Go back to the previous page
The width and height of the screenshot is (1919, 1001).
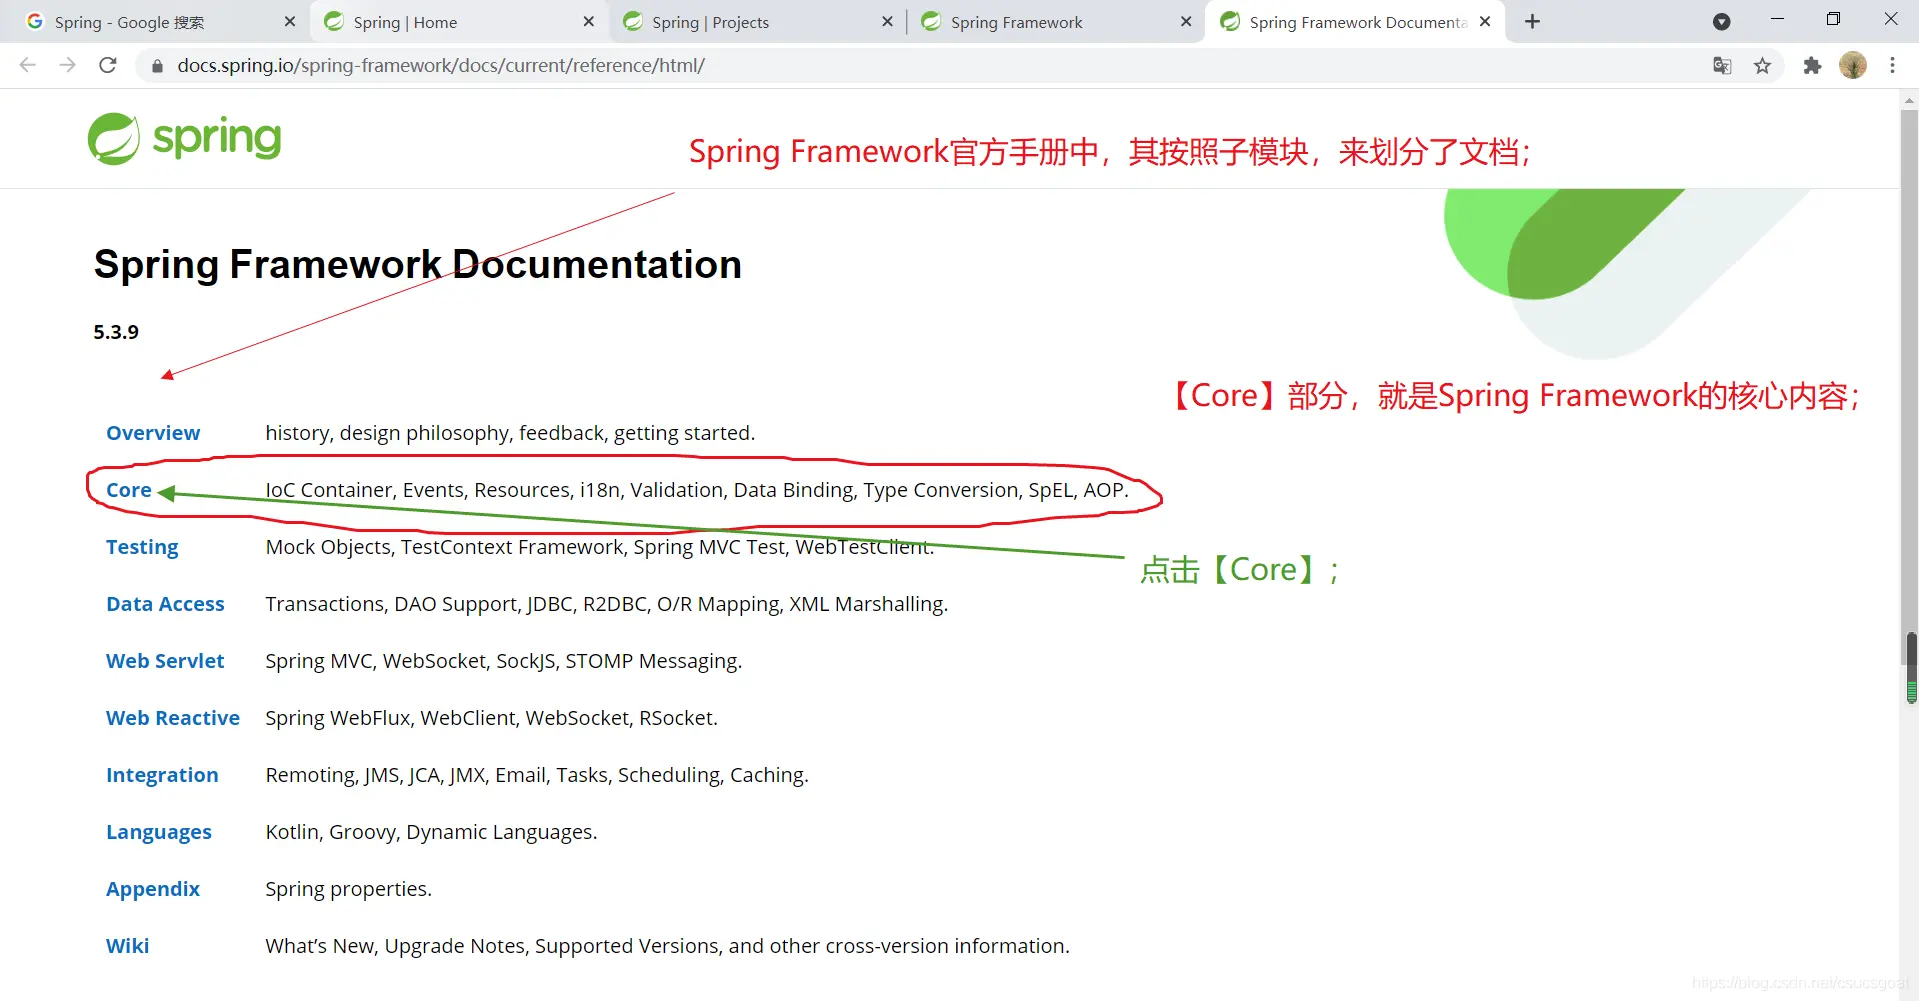pos(28,65)
